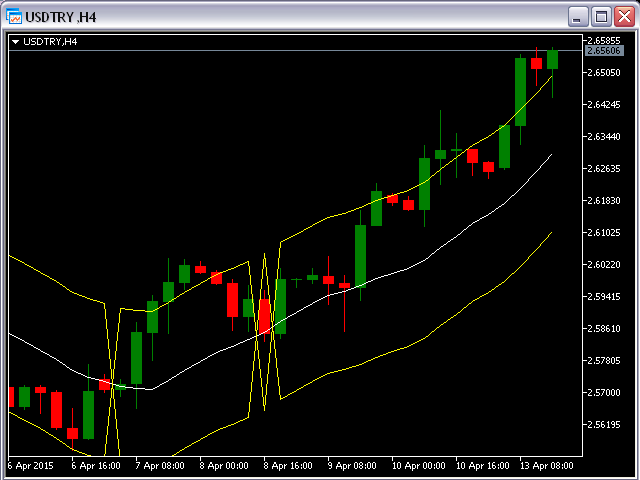Image resolution: width=640 pixels, height=480 pixels.
Task: Click the 2.57805 price scale label
Action: 604,360
